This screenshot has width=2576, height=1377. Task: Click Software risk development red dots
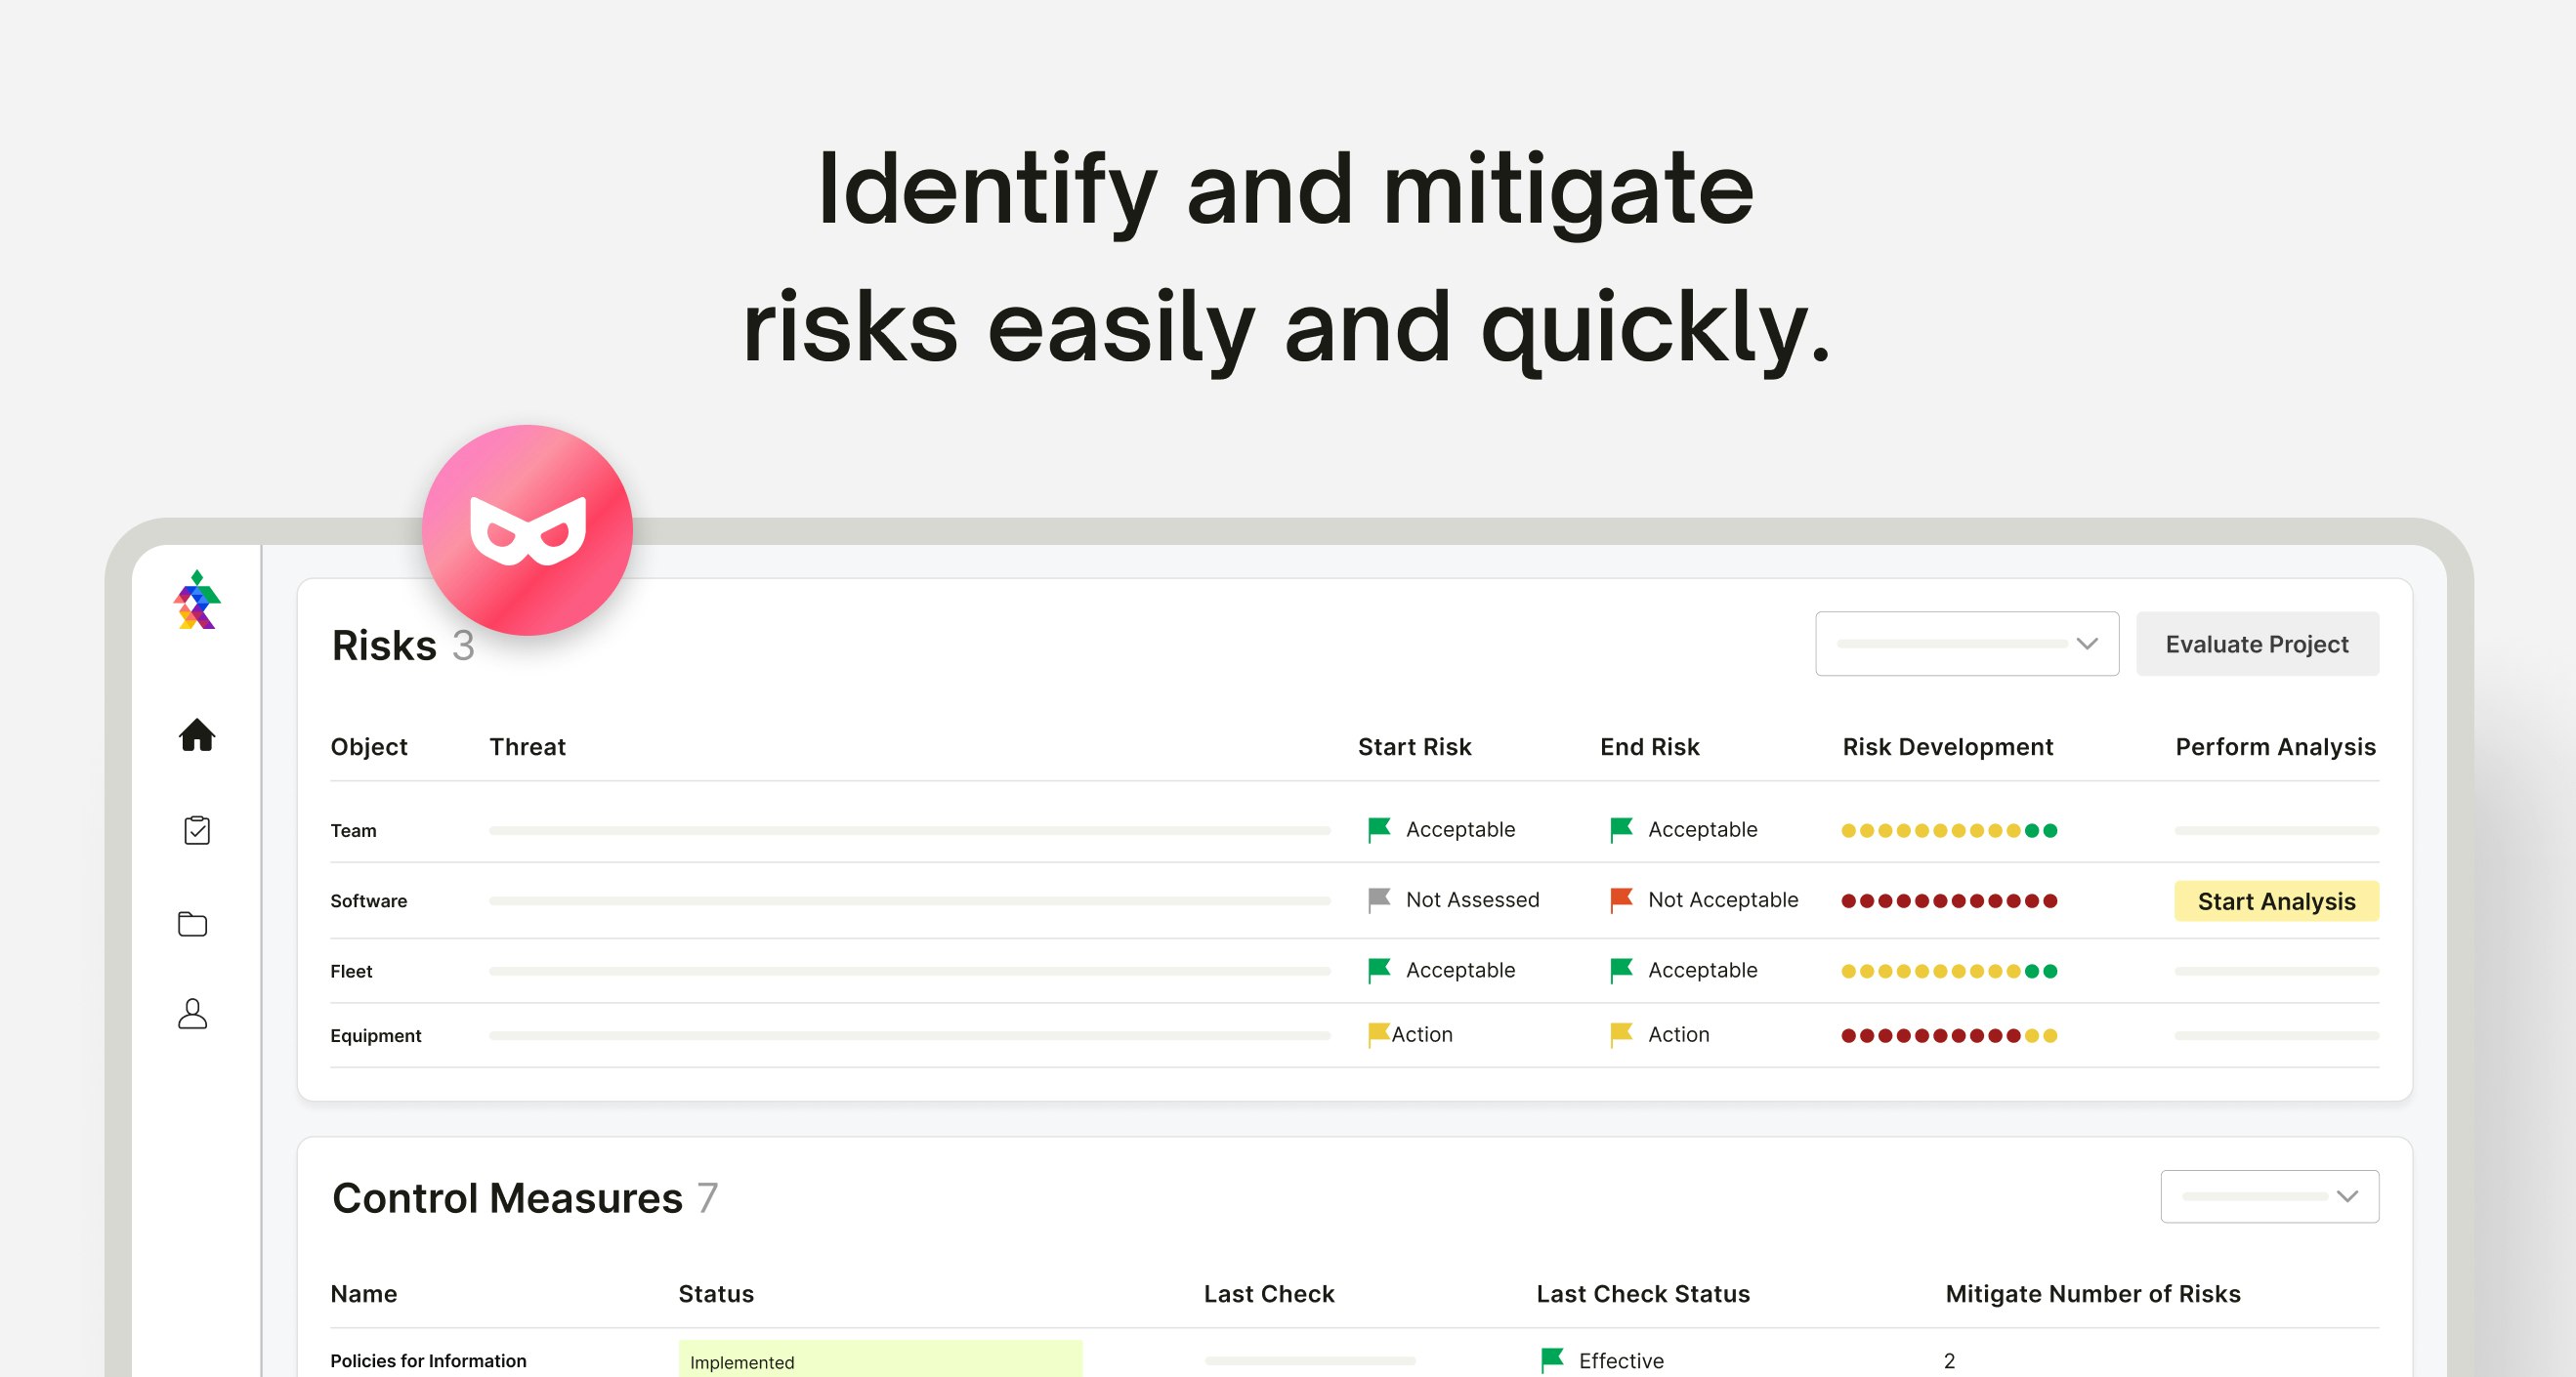click(1949, 901)
